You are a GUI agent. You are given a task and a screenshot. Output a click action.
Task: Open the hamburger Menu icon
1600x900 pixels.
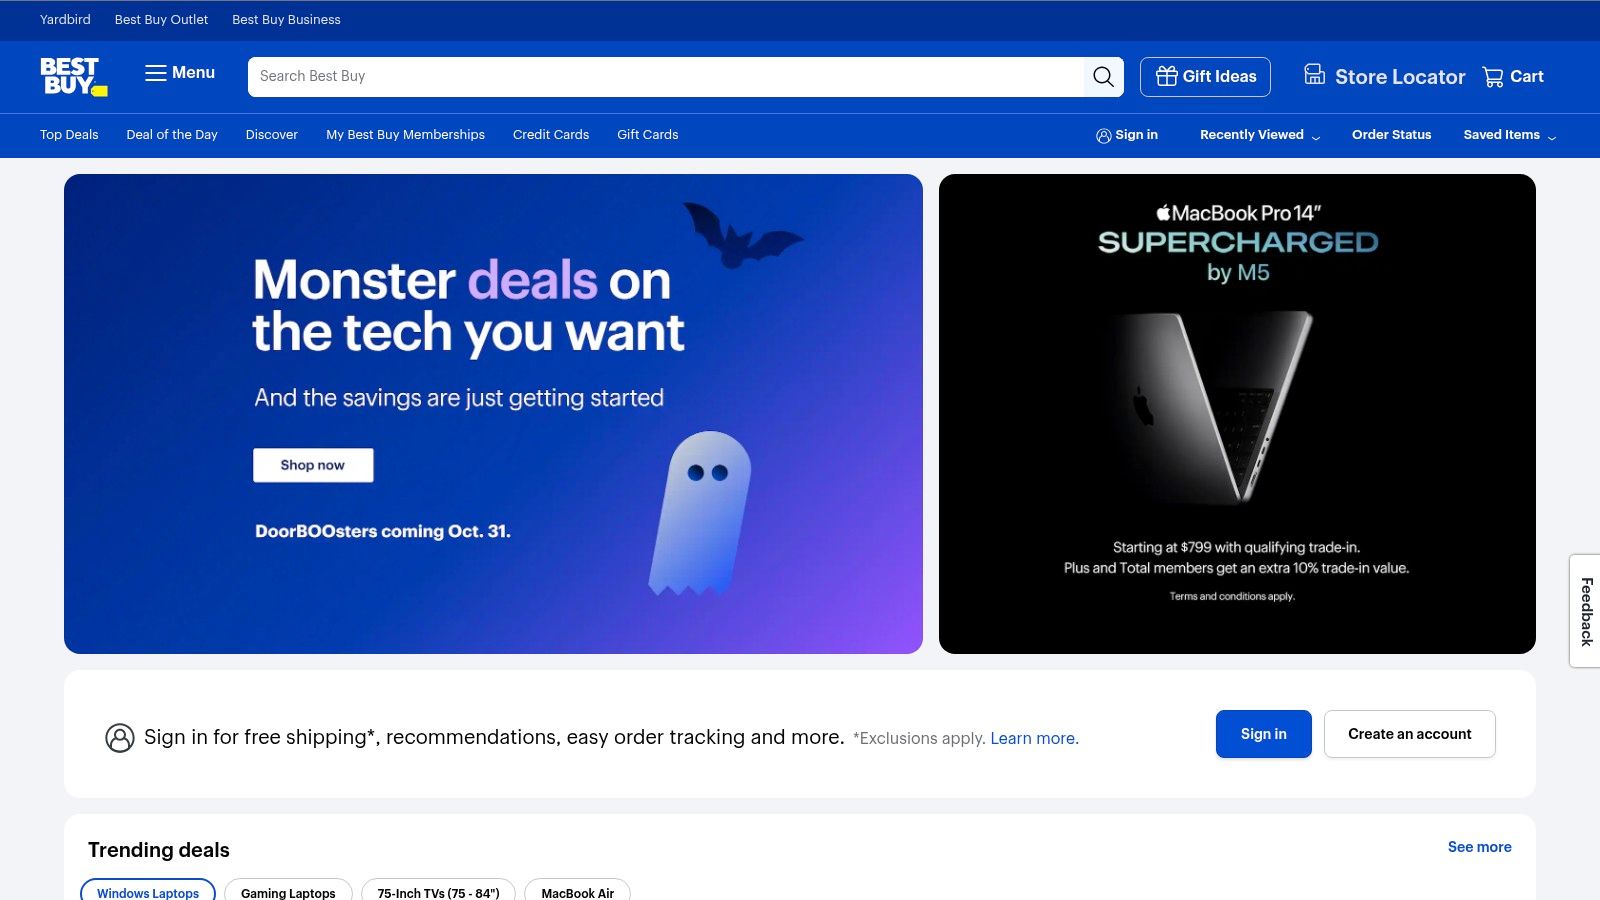pos(155,73)
